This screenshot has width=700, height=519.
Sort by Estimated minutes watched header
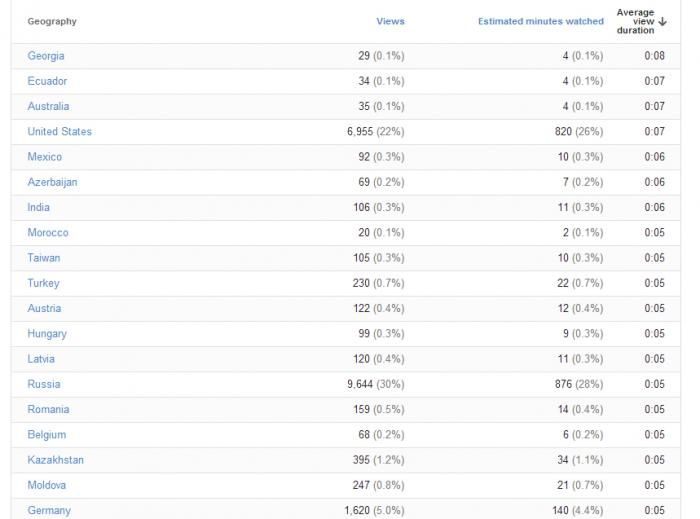tap(541, 21)
